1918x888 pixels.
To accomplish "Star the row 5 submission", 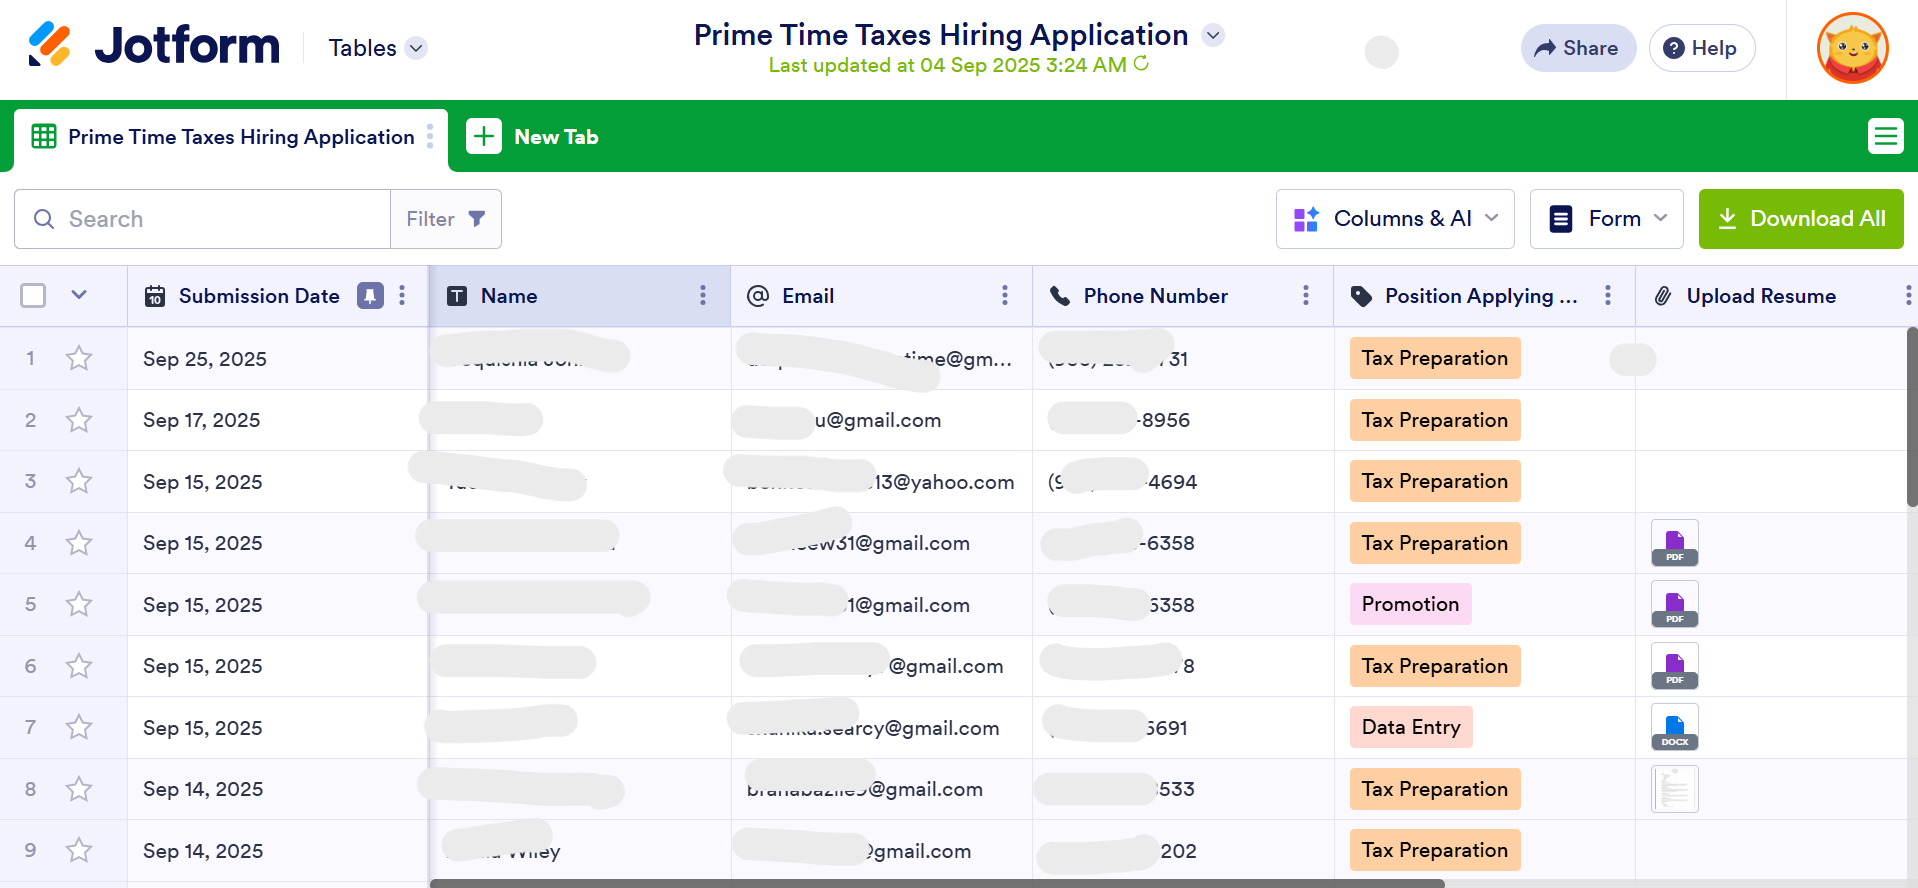I will pyautogui.click(x=79, y=605).
